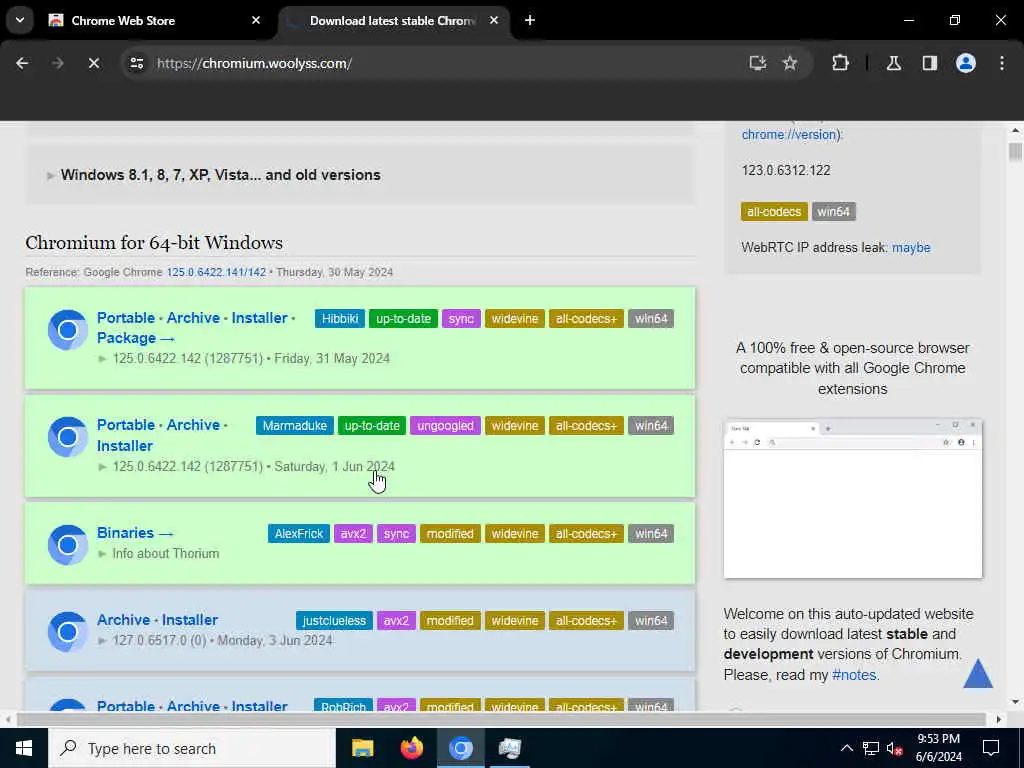The width and height of the screenshot is (1024, 768).
Task: Click the Marmaduke tag
Action: point(295,426)
